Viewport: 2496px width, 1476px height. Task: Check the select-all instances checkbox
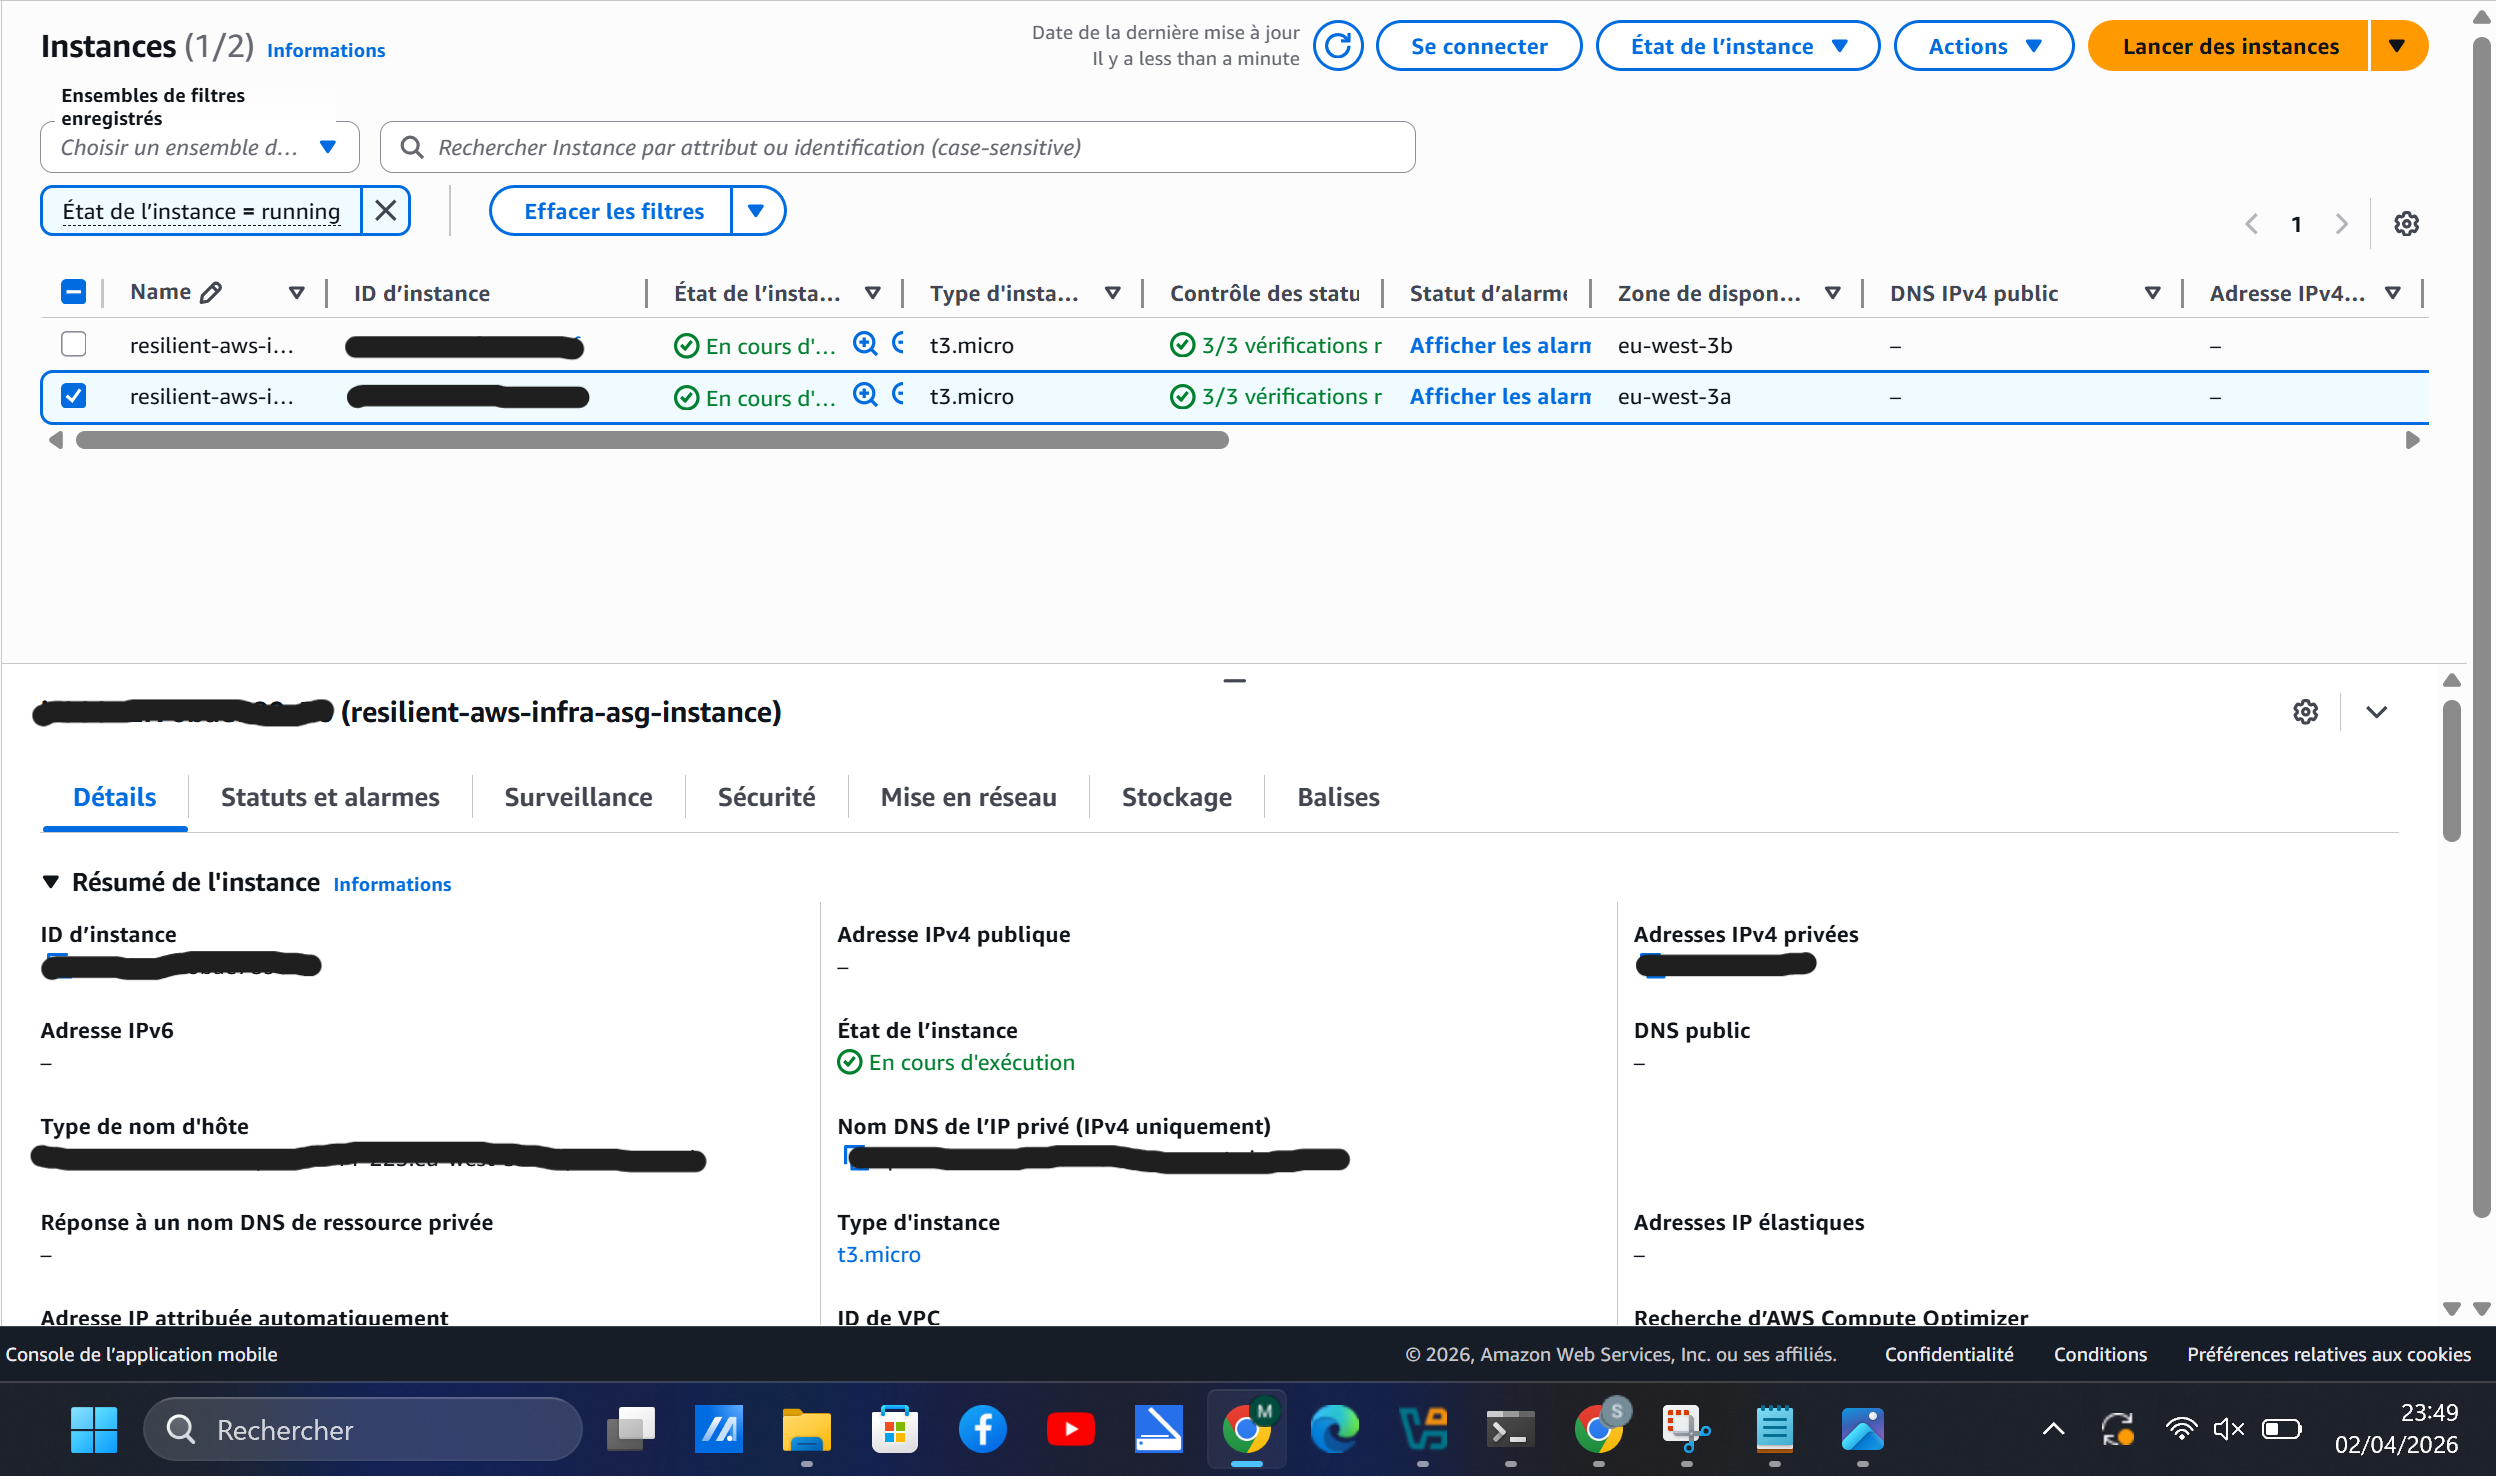pyautogui.click(x=73, y=291)
